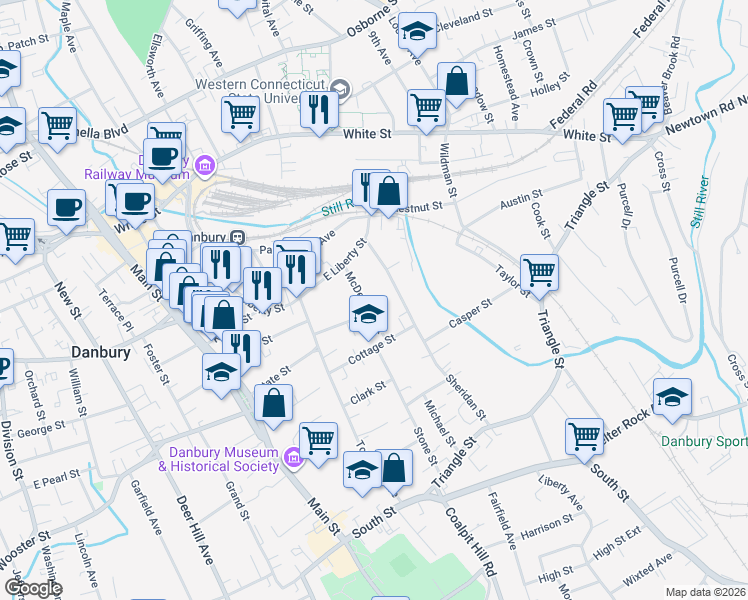The image size is (748, 600).
Task: Click the Deer Hill Ave label
Action: (195, 530)
